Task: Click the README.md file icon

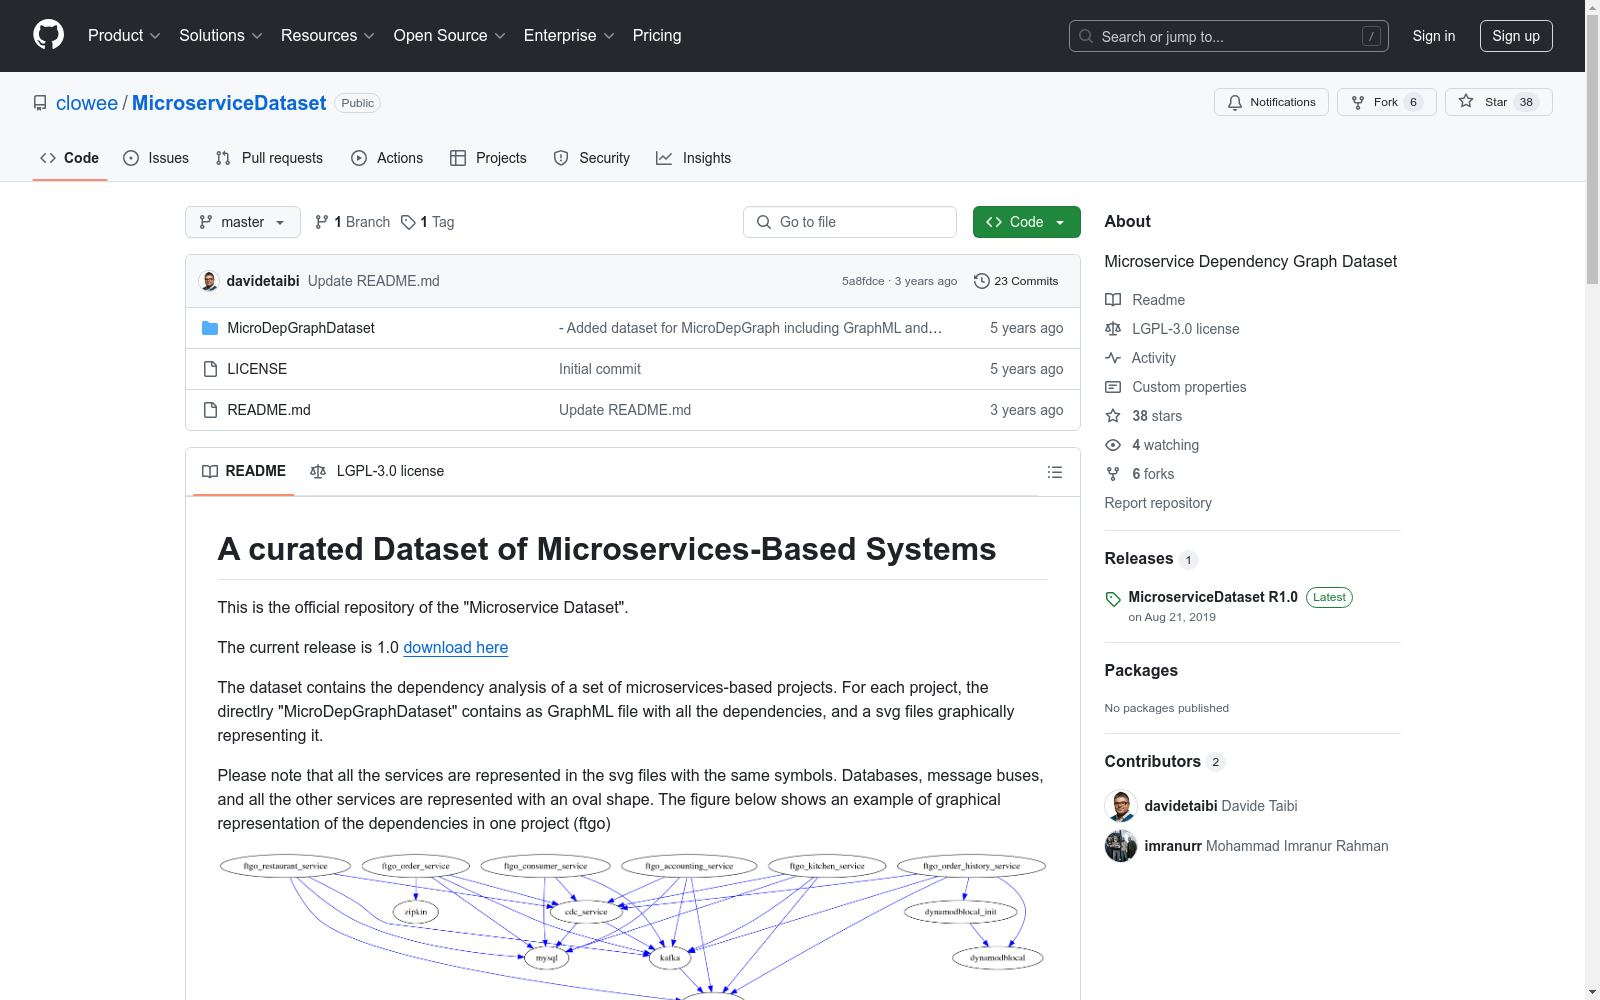Action: [210, 410]
